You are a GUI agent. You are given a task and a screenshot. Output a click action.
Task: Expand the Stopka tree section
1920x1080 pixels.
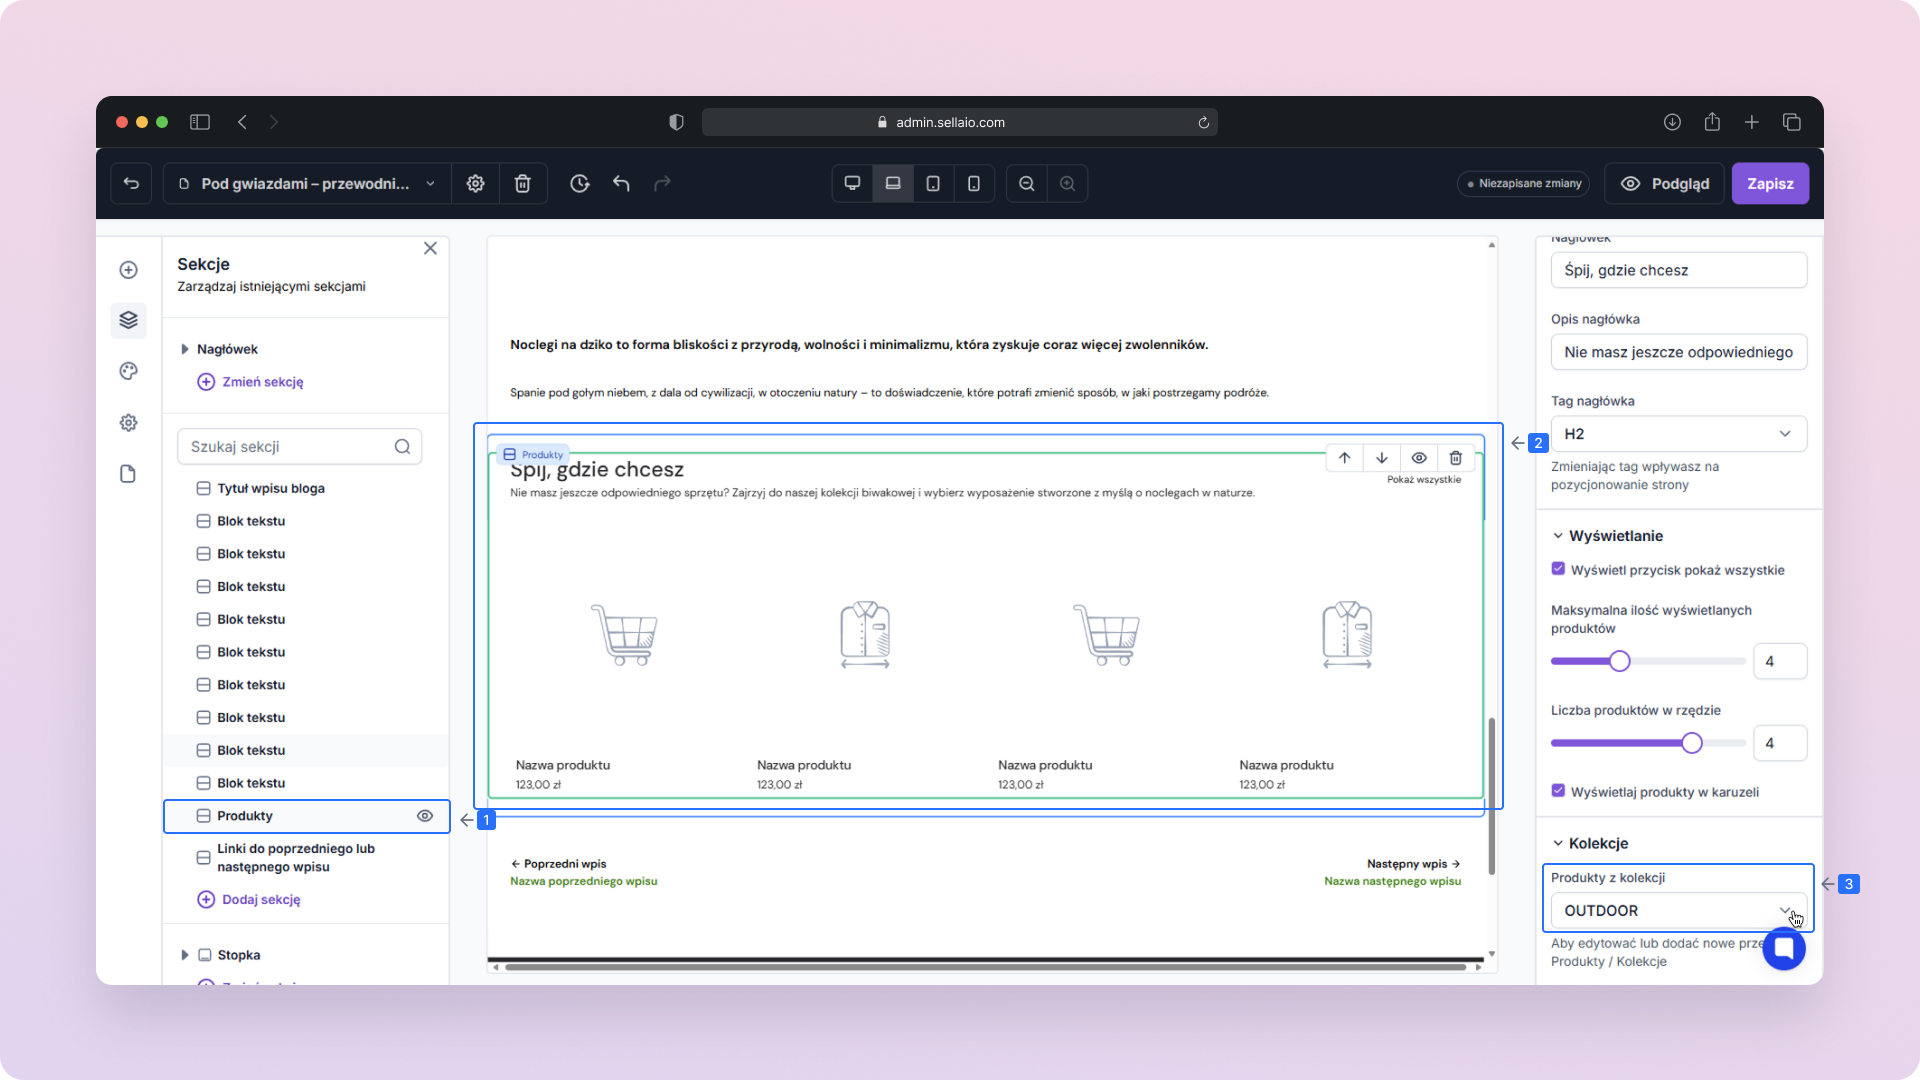184,955
